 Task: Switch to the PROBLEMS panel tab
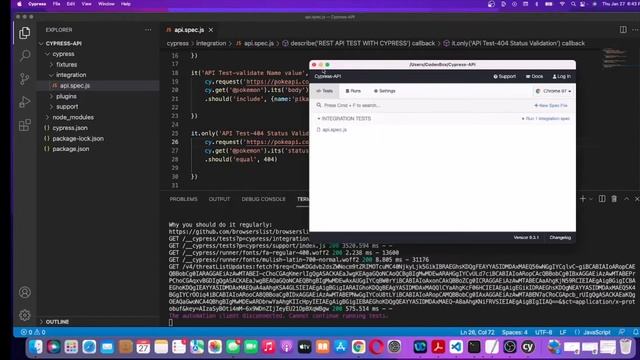point(183,199)
